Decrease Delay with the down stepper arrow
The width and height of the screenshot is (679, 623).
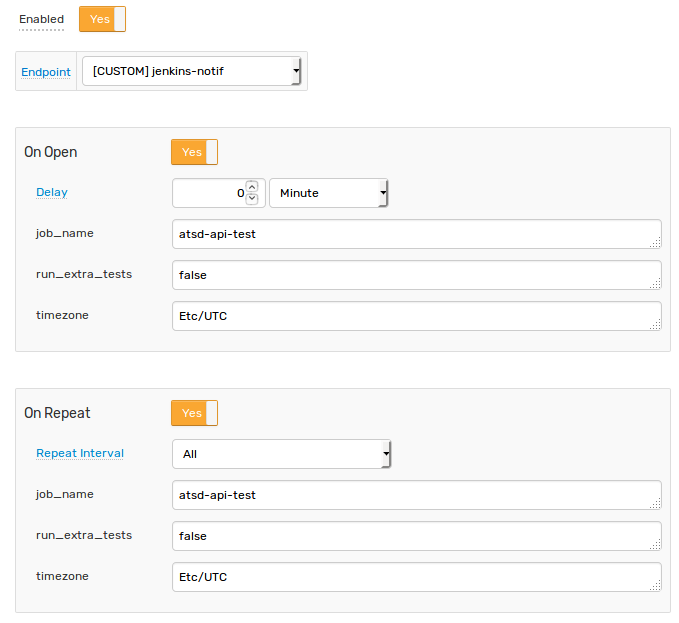tap(252, 199)
